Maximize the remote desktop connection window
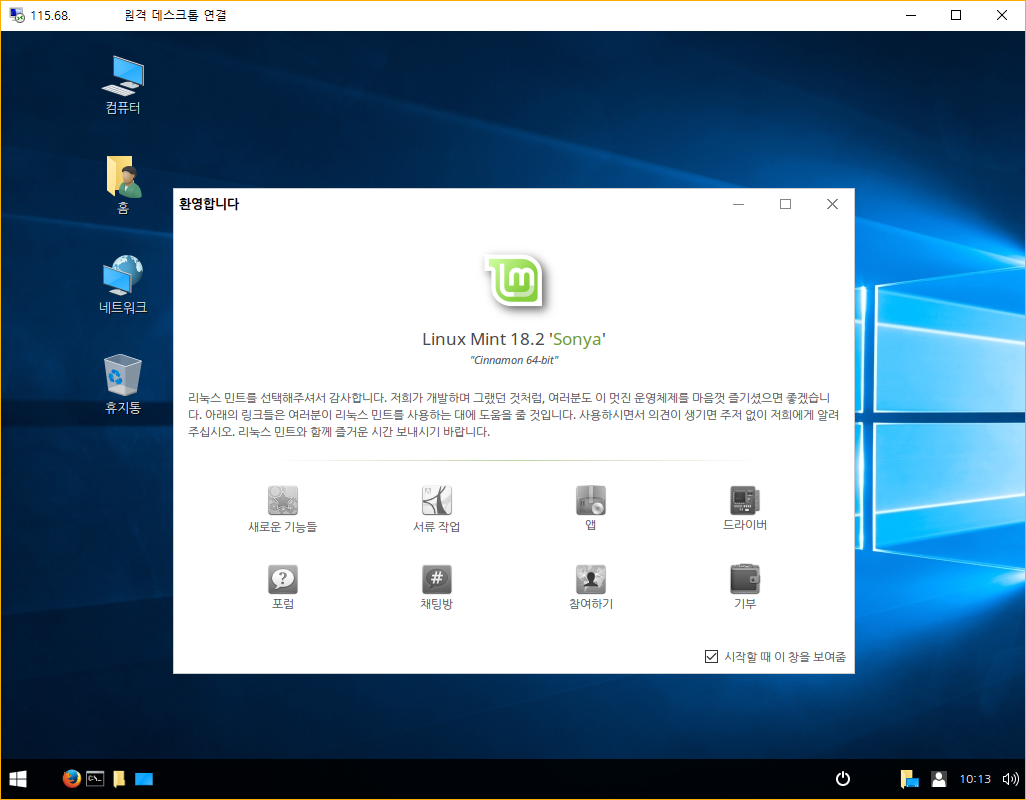This screenshot has width=1026, height=800. (x=956, y=15)
